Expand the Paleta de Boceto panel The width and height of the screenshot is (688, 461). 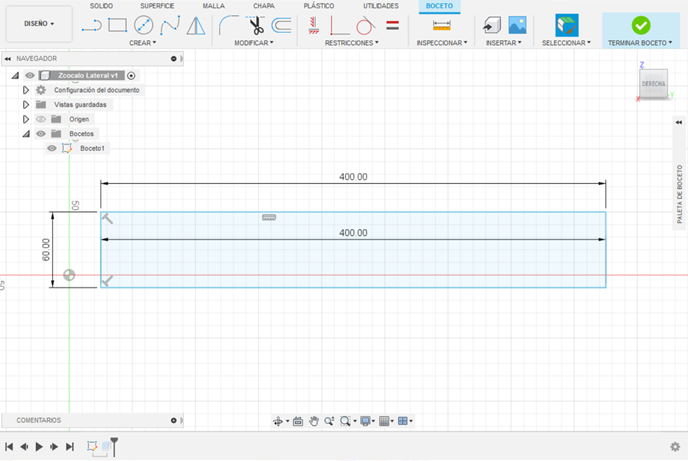pyautogui.click(x=679, y=122)
